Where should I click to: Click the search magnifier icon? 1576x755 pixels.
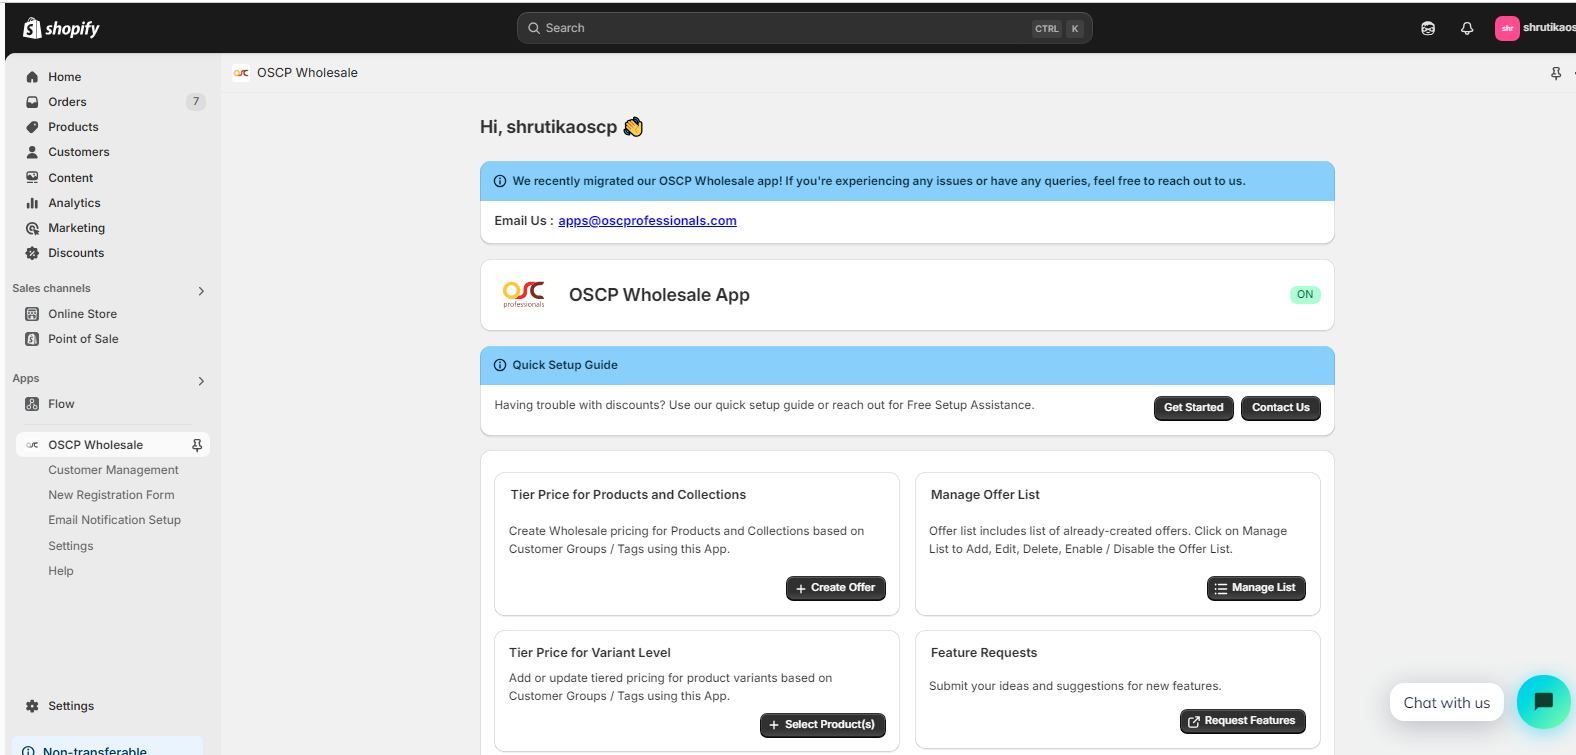pyautogui.click(x=534, y=28)
